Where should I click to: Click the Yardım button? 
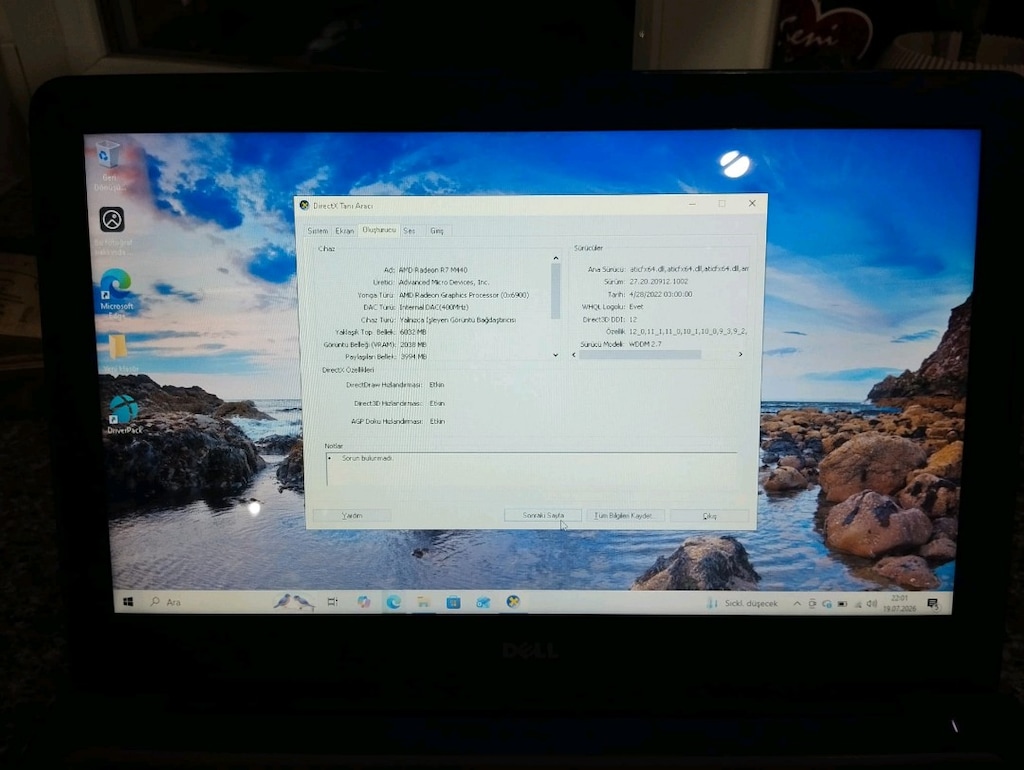tap(352, 515)
